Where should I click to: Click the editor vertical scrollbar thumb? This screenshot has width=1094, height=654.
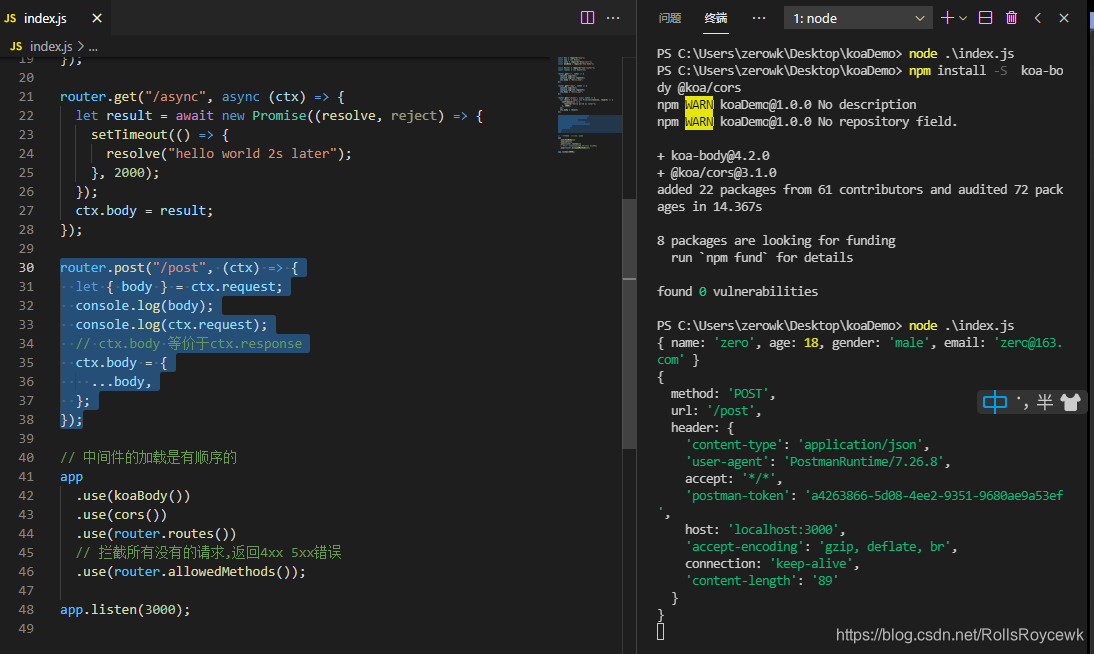tap(629, 324)
